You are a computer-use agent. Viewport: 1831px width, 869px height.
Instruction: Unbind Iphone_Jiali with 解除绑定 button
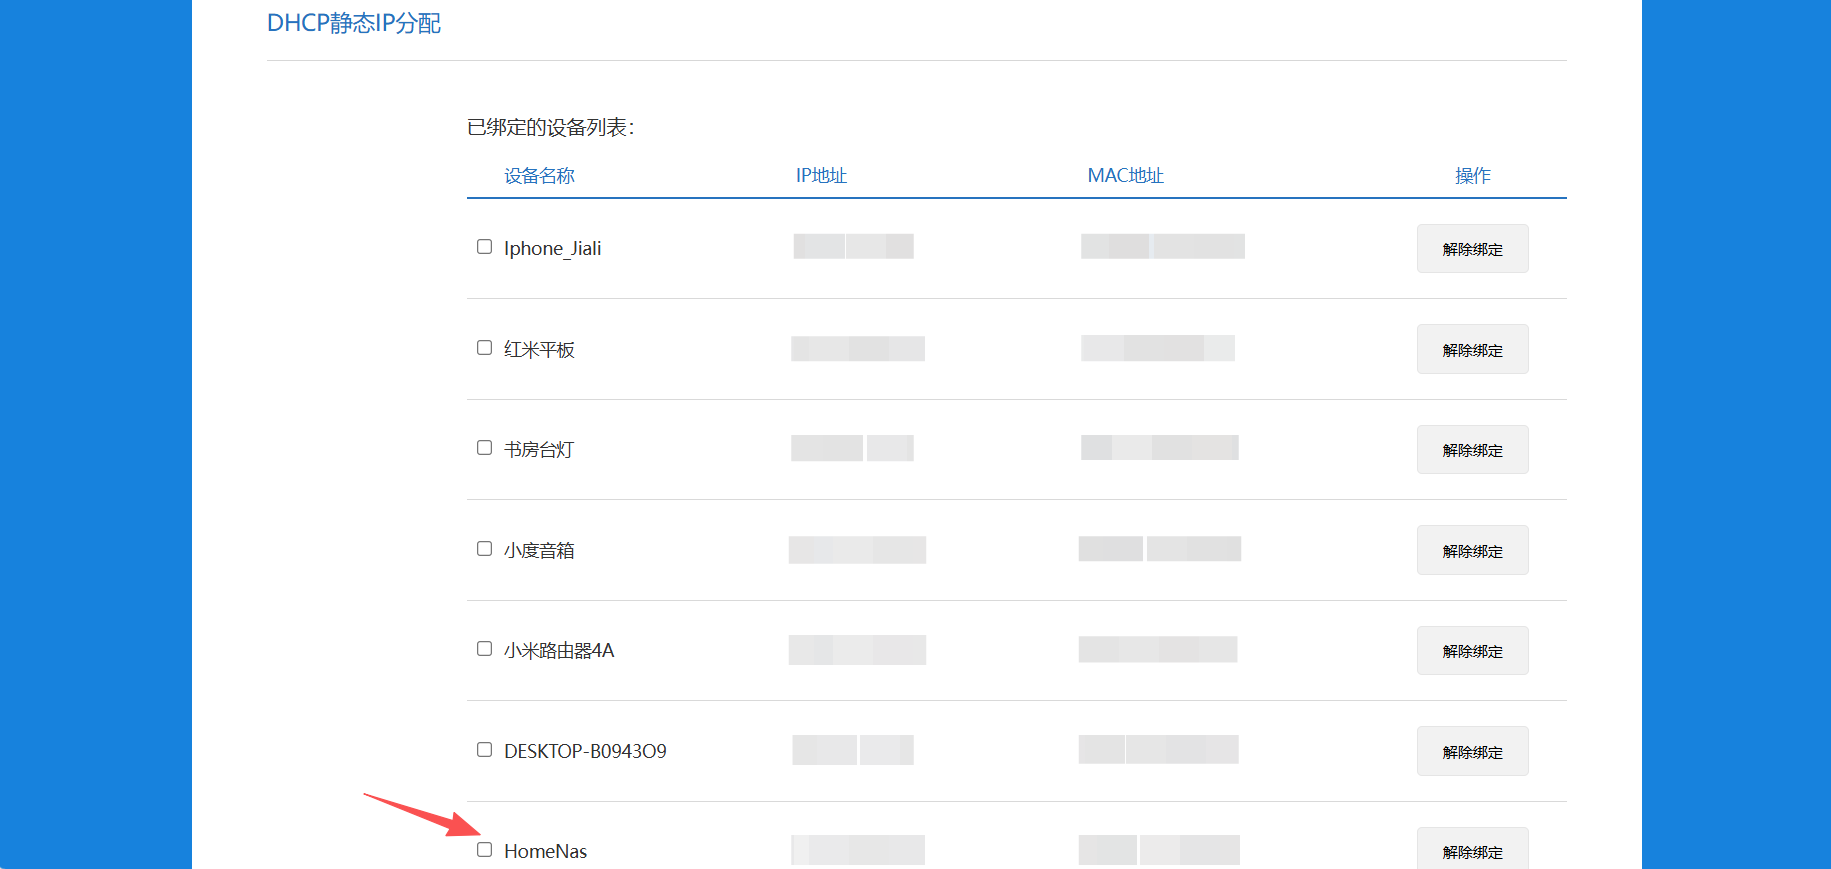pyautogui.click(x=1472, y=249)
